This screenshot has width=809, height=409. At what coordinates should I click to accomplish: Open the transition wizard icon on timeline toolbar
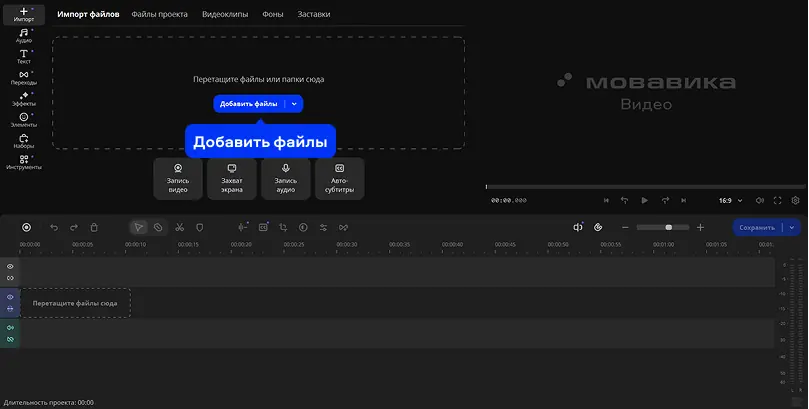click(343, 227)
